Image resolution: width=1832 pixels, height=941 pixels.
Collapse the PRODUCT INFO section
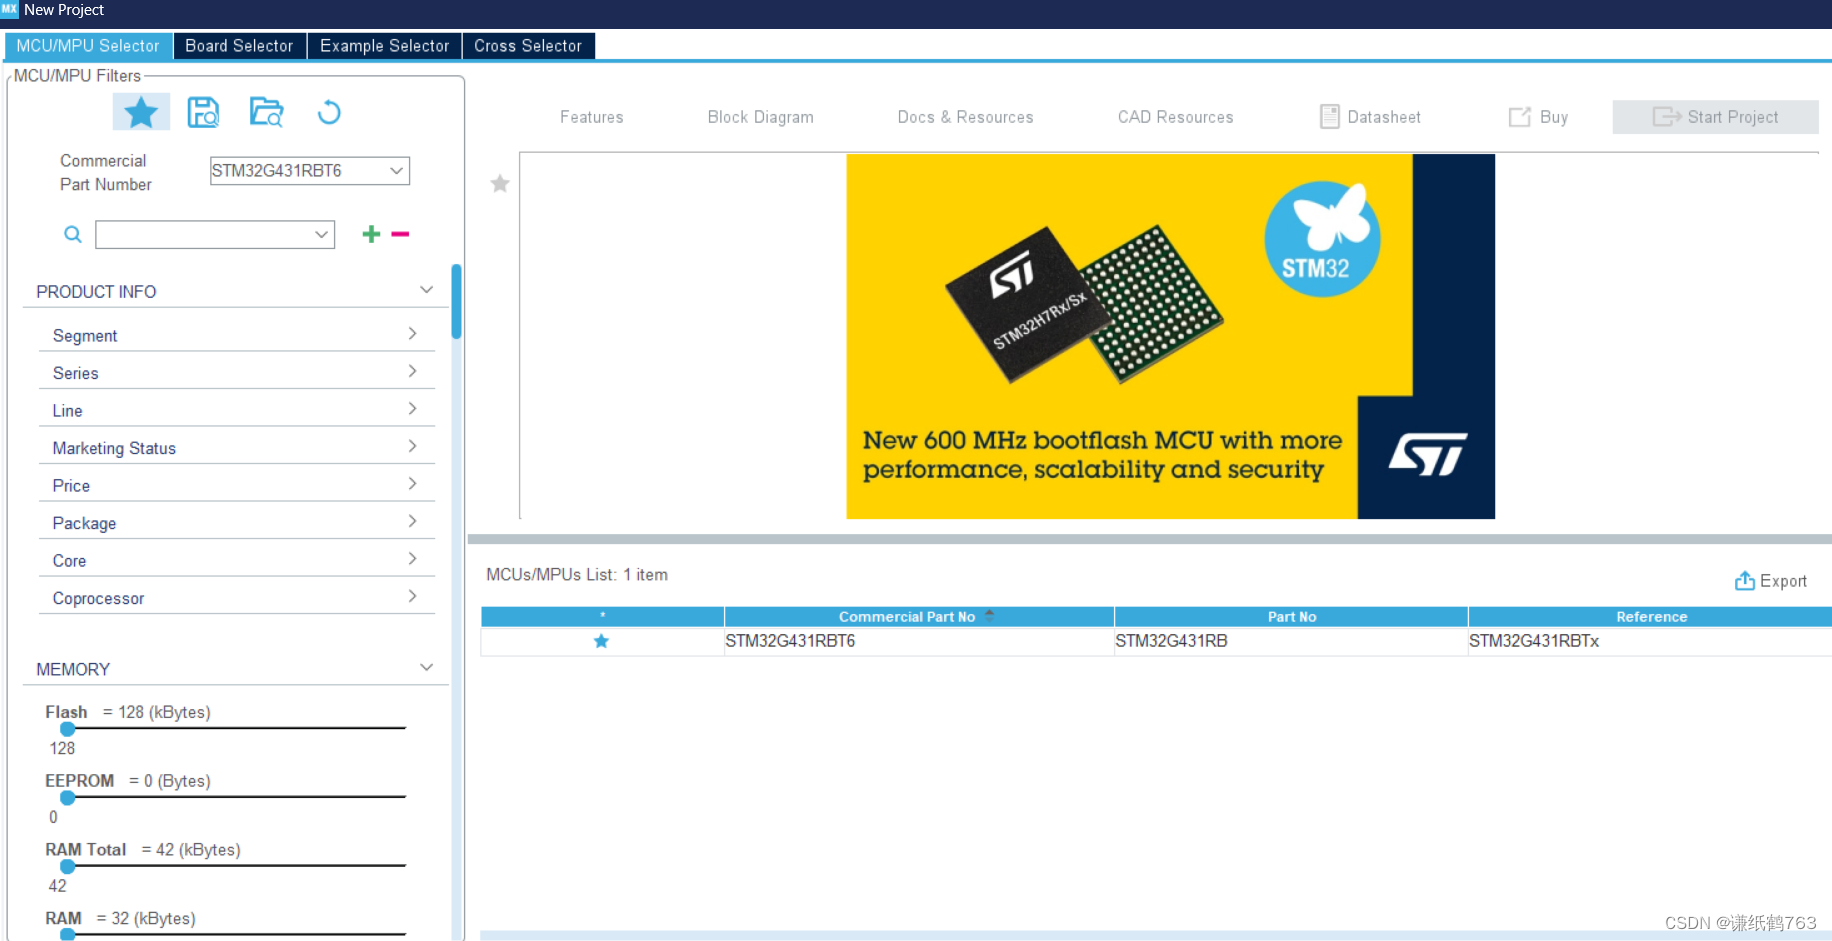[x=426, y=290]
